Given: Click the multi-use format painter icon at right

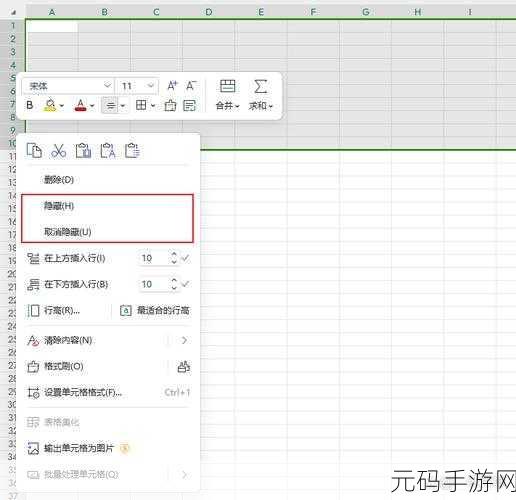Looking at the screenshot, I should click(x=184, y=367).
